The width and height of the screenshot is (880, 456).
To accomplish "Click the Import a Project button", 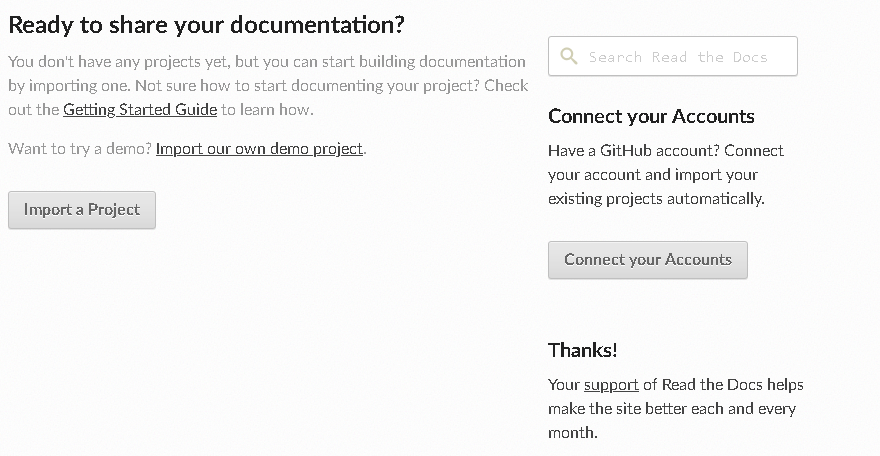I will click(82, 210).
